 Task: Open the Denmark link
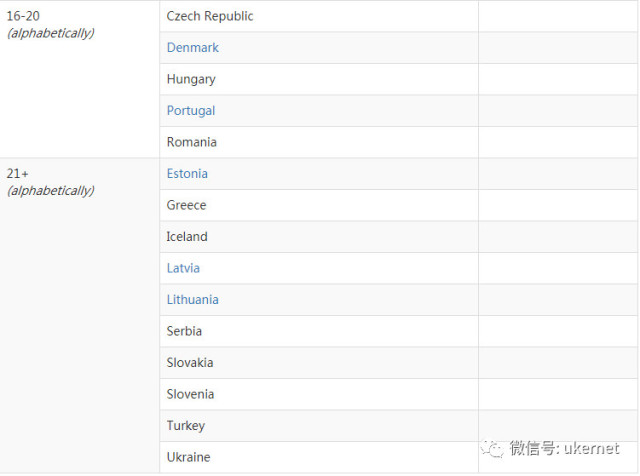[x=193, y=48]
